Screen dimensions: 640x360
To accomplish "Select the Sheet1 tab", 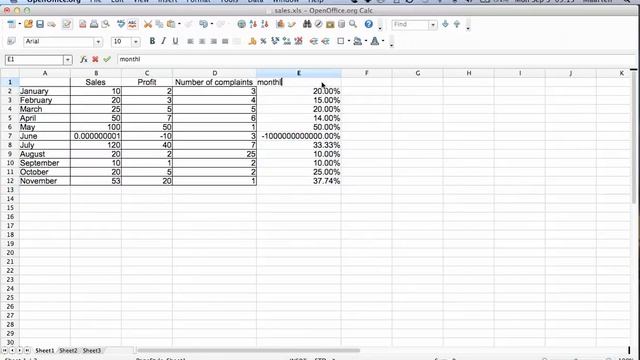I will [x=44, y=351].
